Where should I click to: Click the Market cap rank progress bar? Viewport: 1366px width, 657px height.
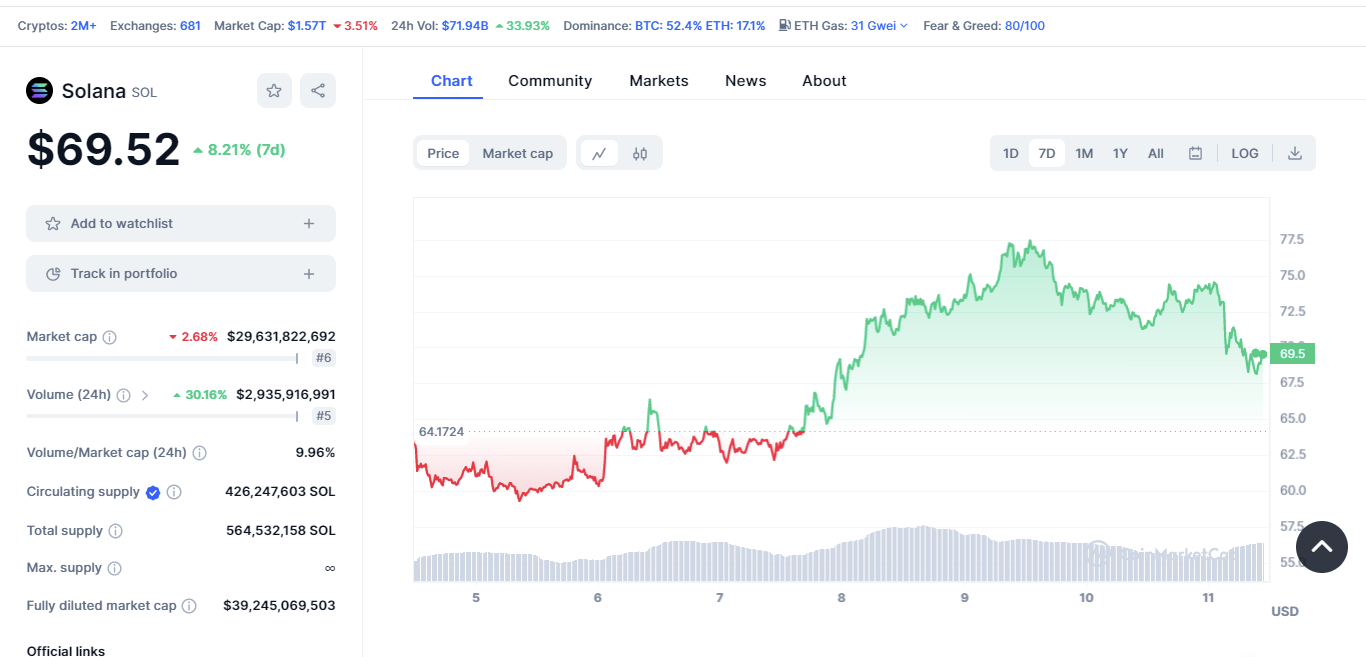point(162,358)
